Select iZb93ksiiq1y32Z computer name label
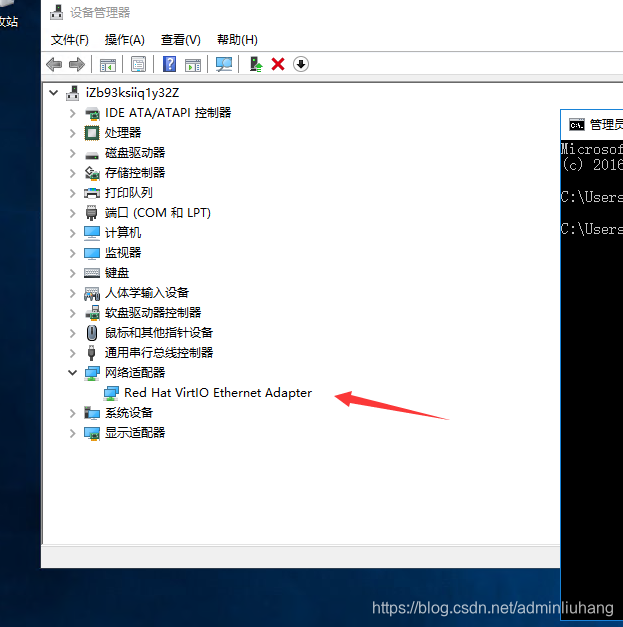 [x=132, y=93]
